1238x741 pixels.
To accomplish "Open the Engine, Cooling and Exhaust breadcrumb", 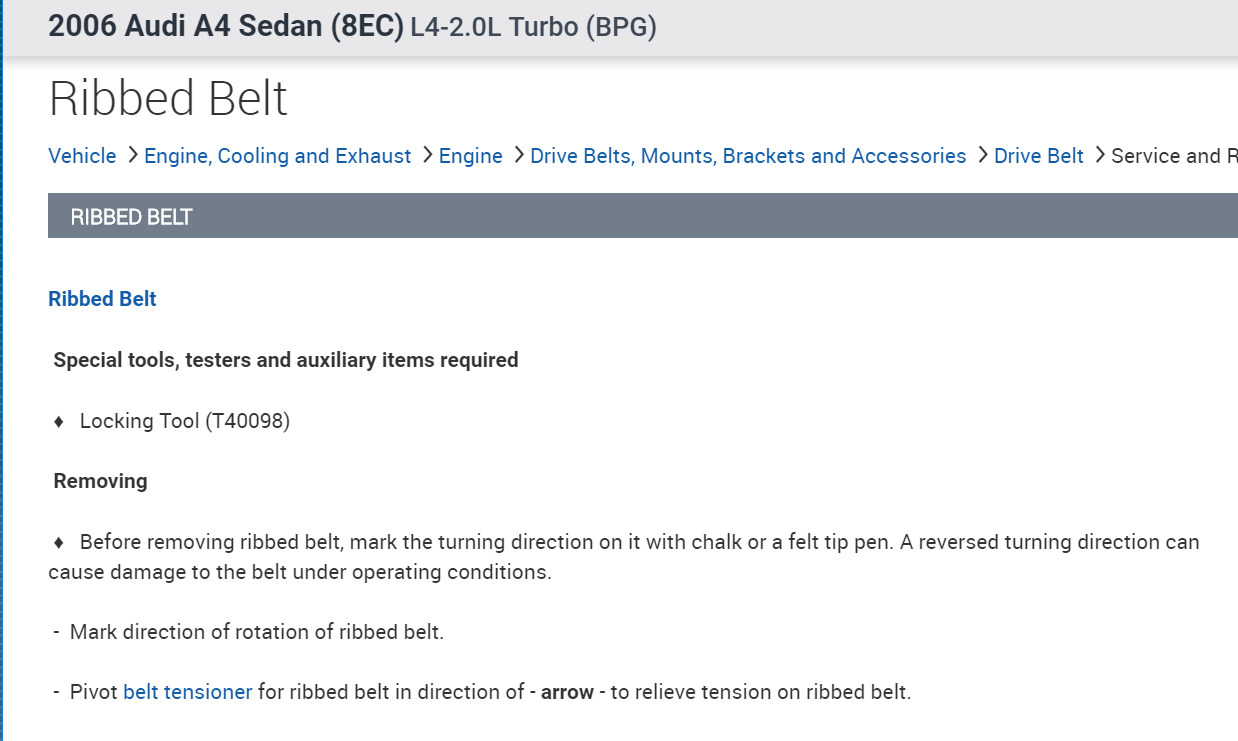I will click(277, 156).
